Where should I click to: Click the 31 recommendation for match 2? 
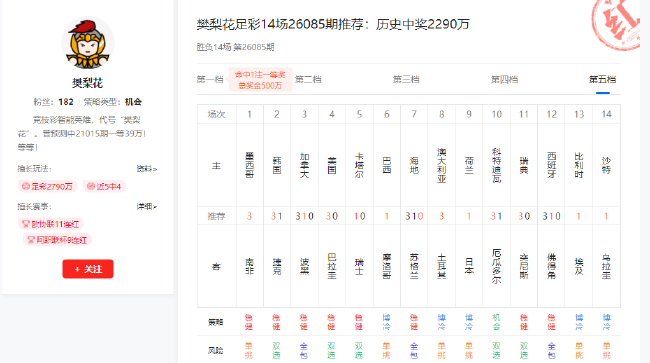click(x=277, y=216)
